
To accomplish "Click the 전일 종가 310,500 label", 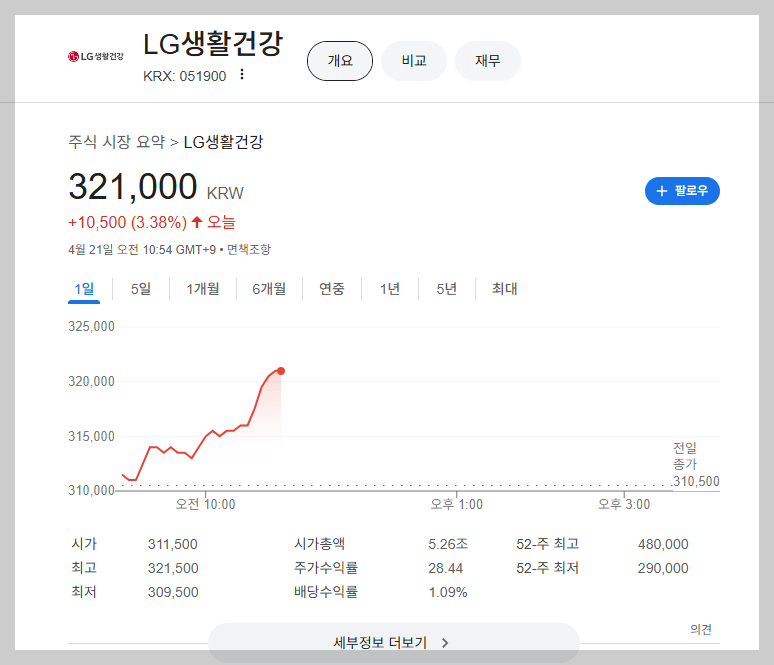I will tap(696, 465).
